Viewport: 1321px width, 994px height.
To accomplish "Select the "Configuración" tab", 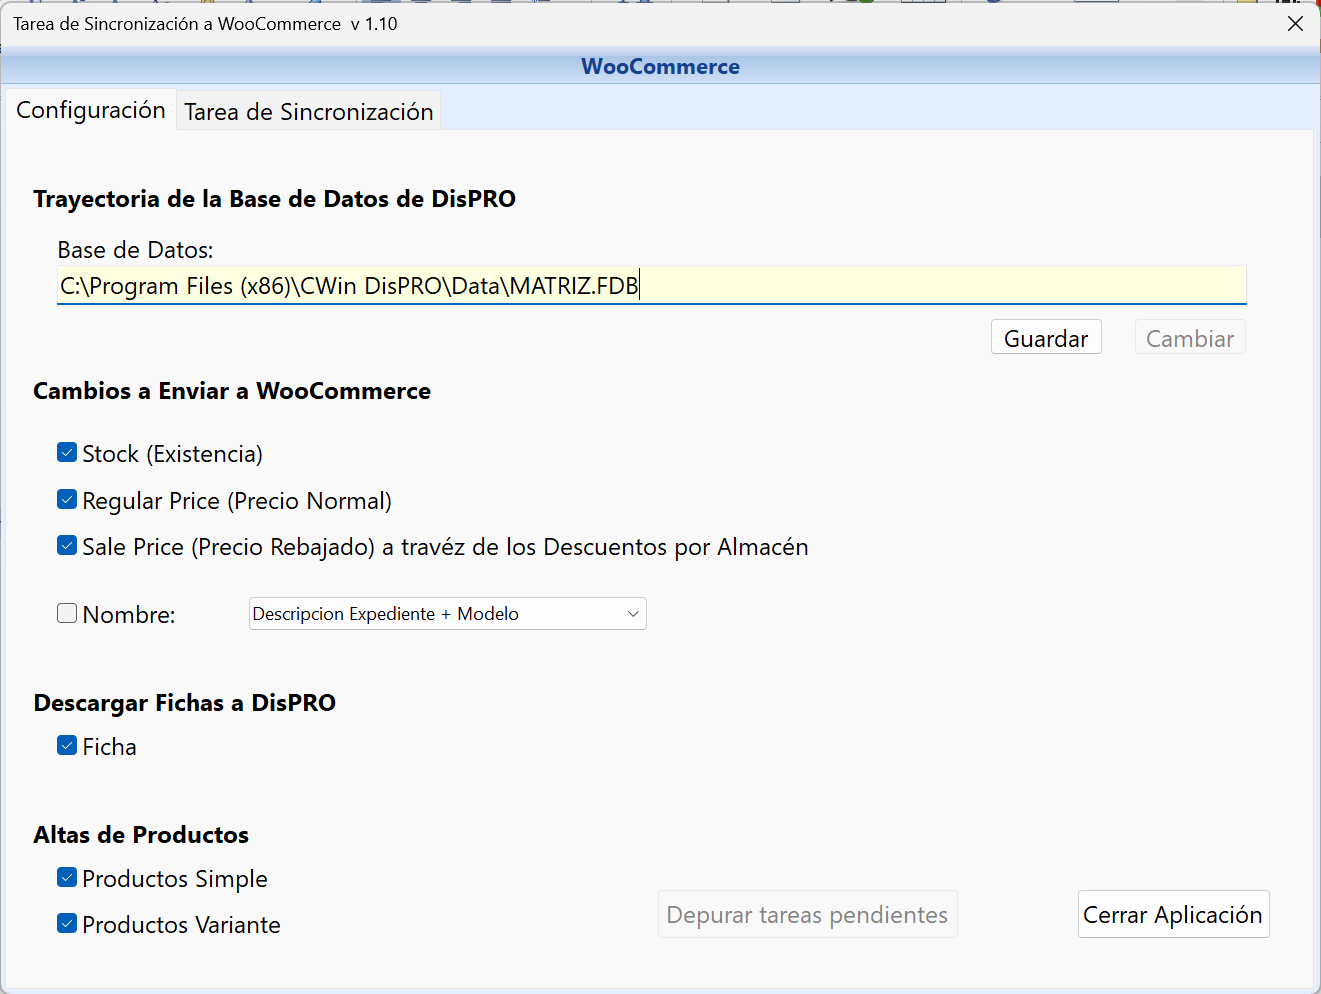I will [x=90, y=110].
